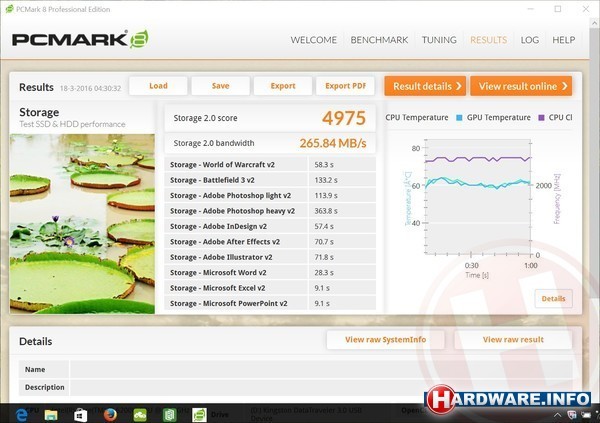Image resolution: width=600 pixels, height=423 pixels.
Task: Click the GPU Temperature blue legend swatch
Action: point(459,118)
